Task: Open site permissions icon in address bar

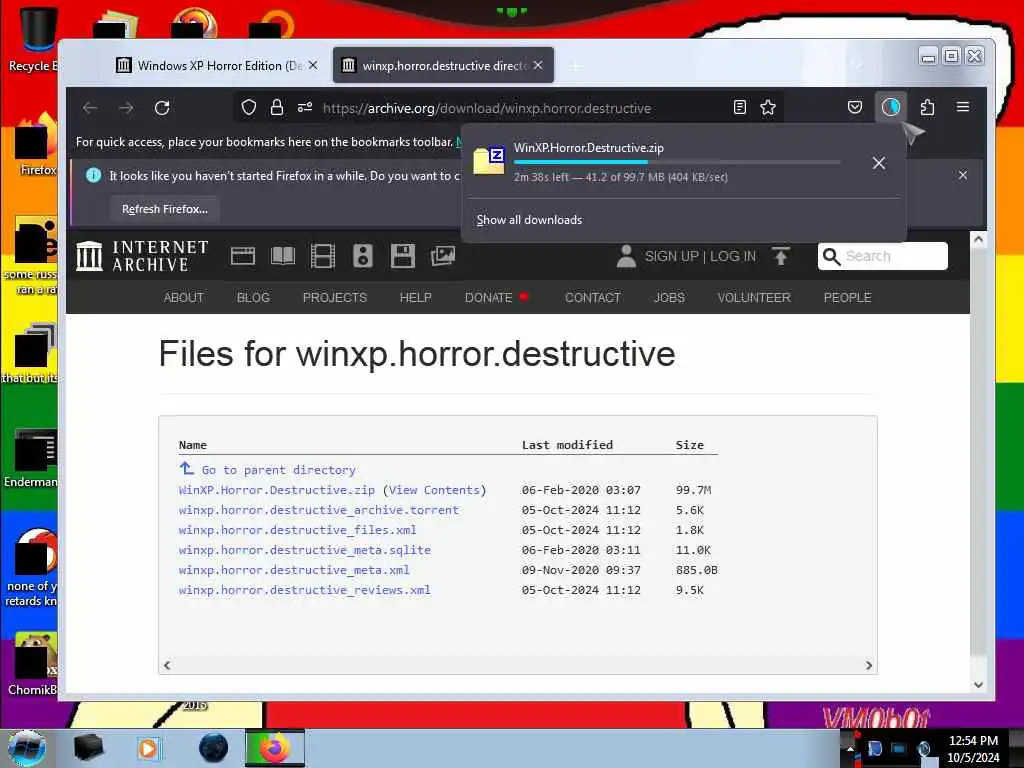Action: pyautogui.click(x=305, y=107)
